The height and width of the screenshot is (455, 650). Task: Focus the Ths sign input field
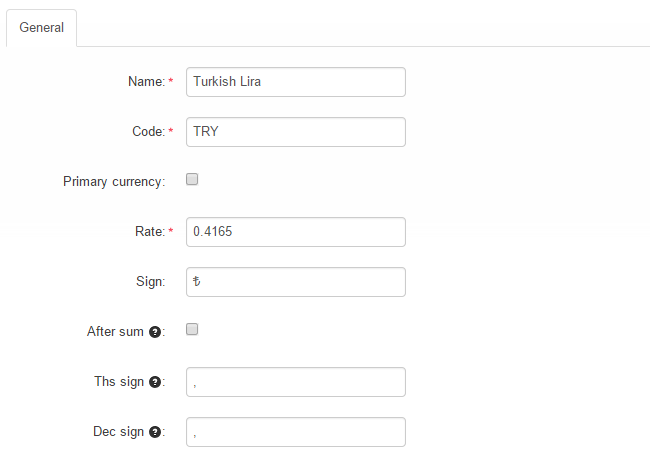click(x=295, y=382)
